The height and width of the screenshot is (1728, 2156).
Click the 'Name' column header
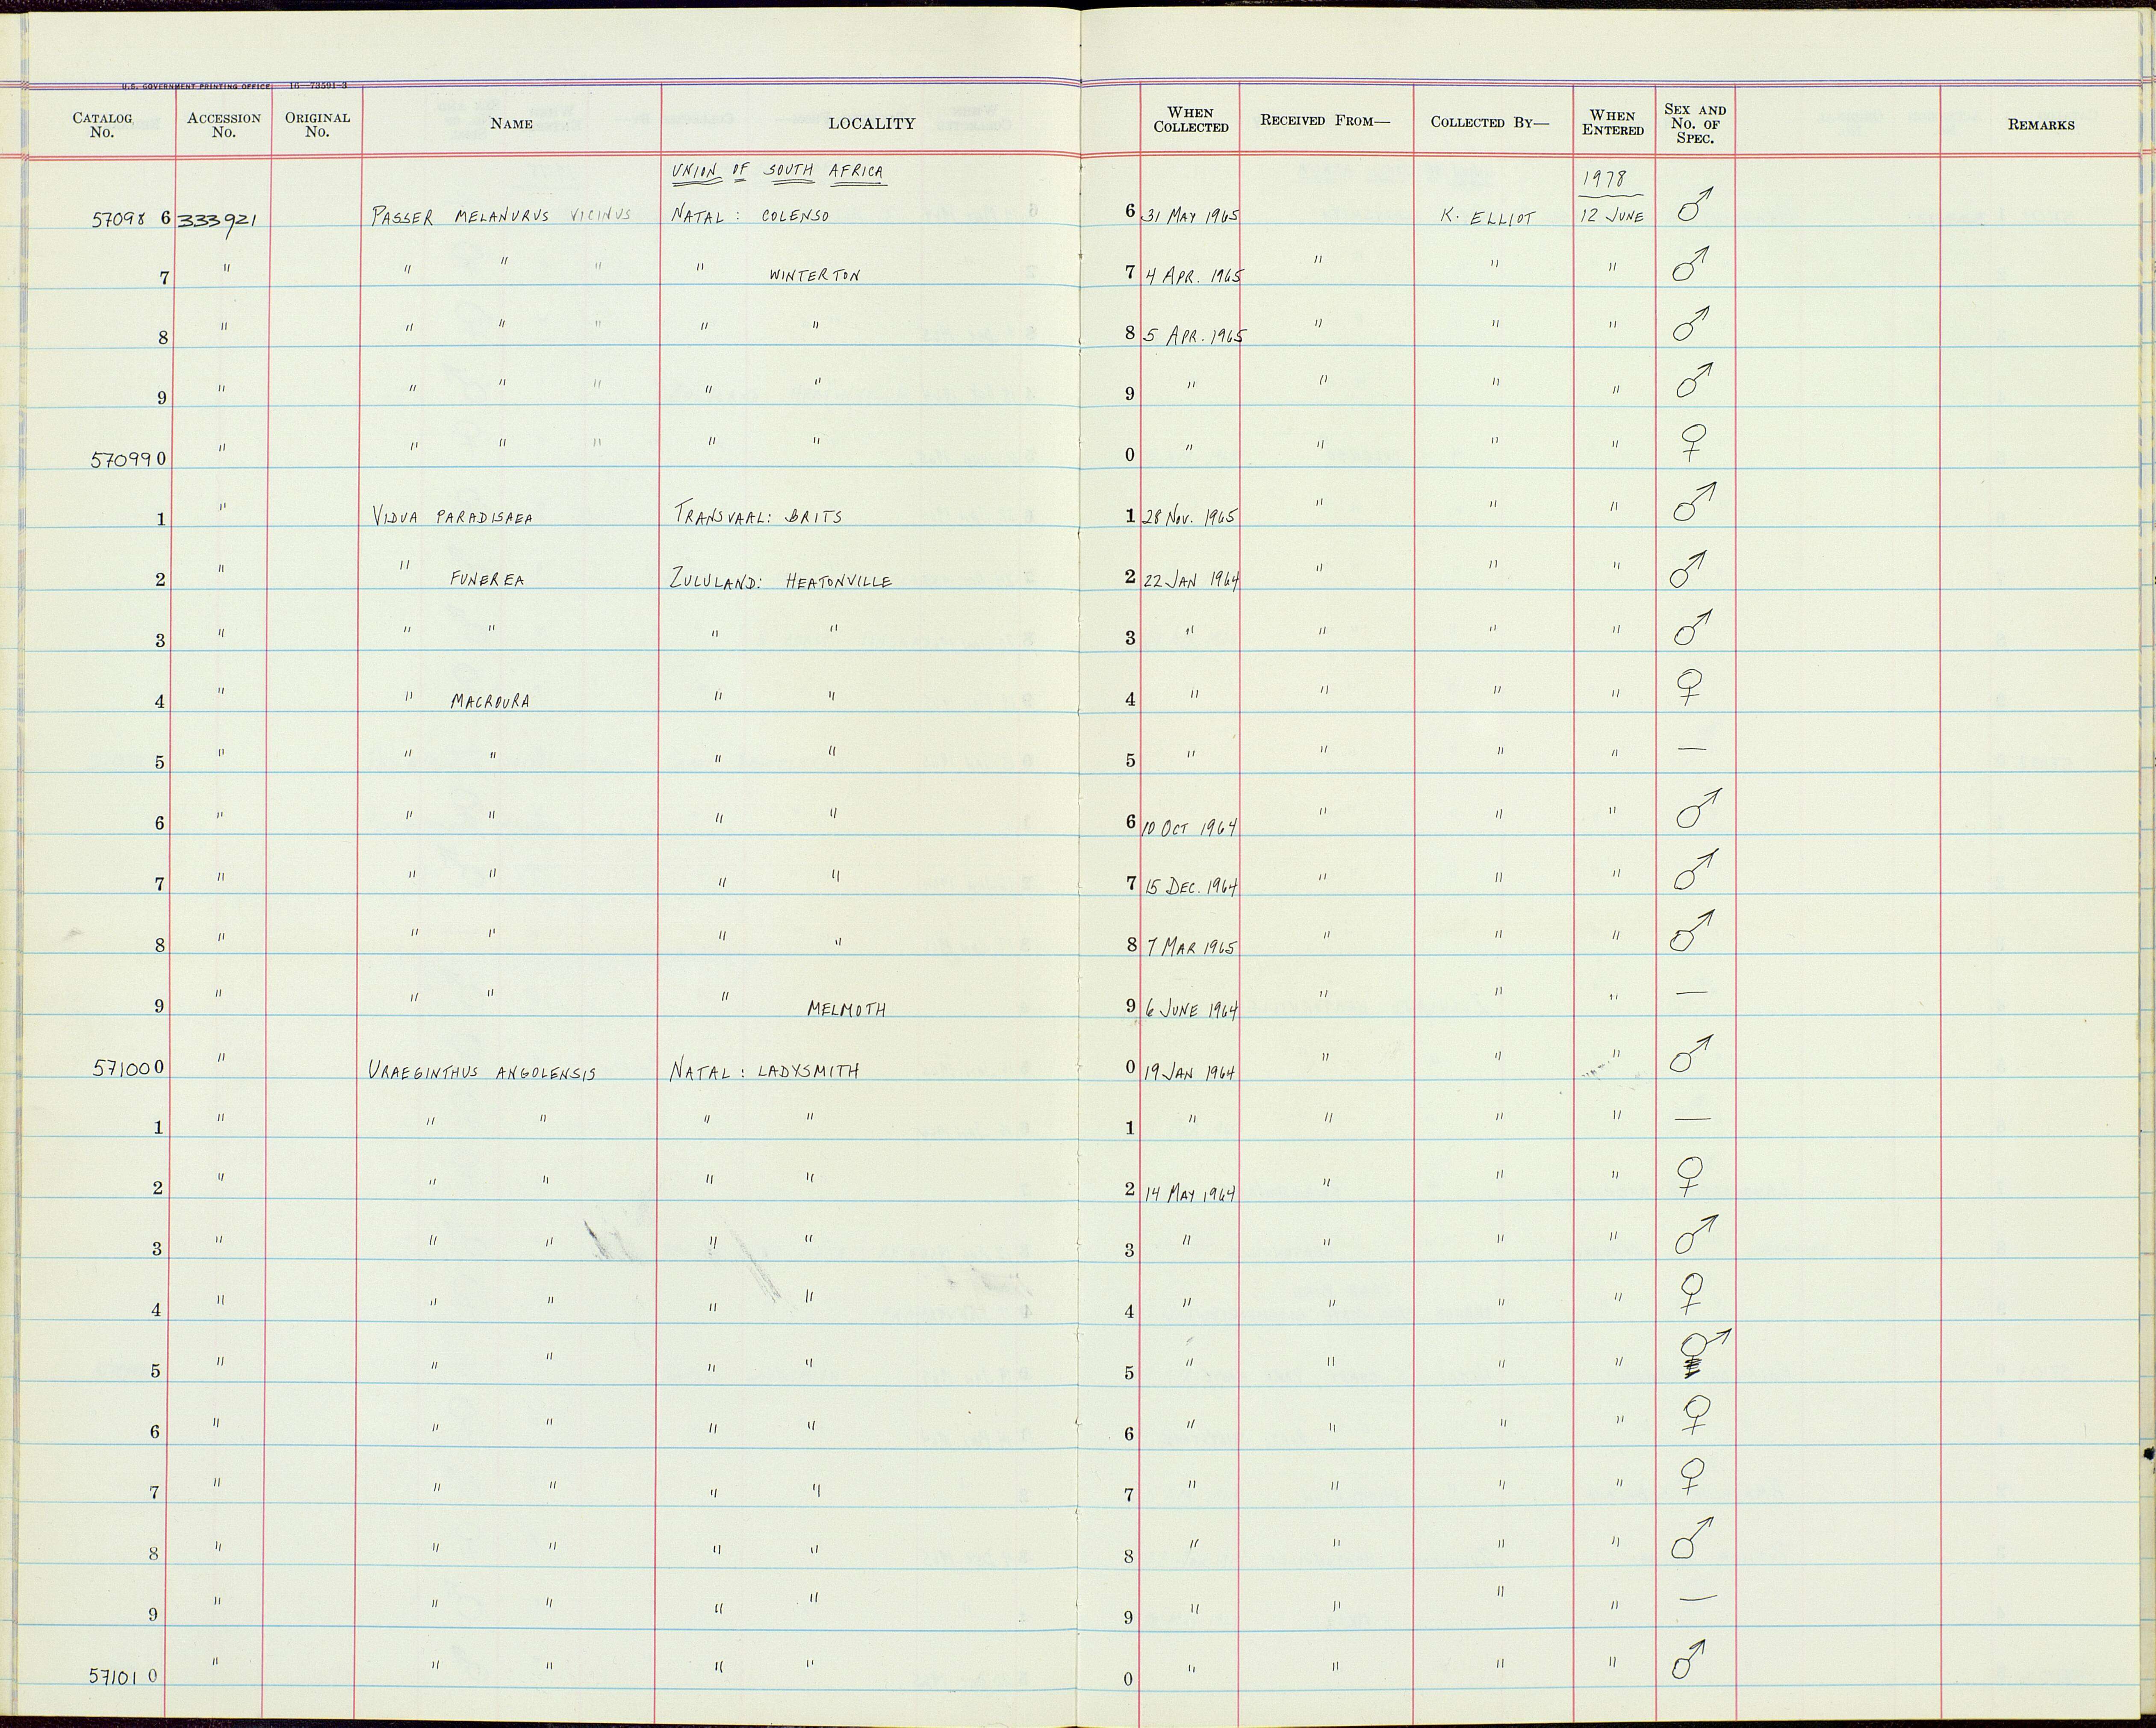coord(511,124)
